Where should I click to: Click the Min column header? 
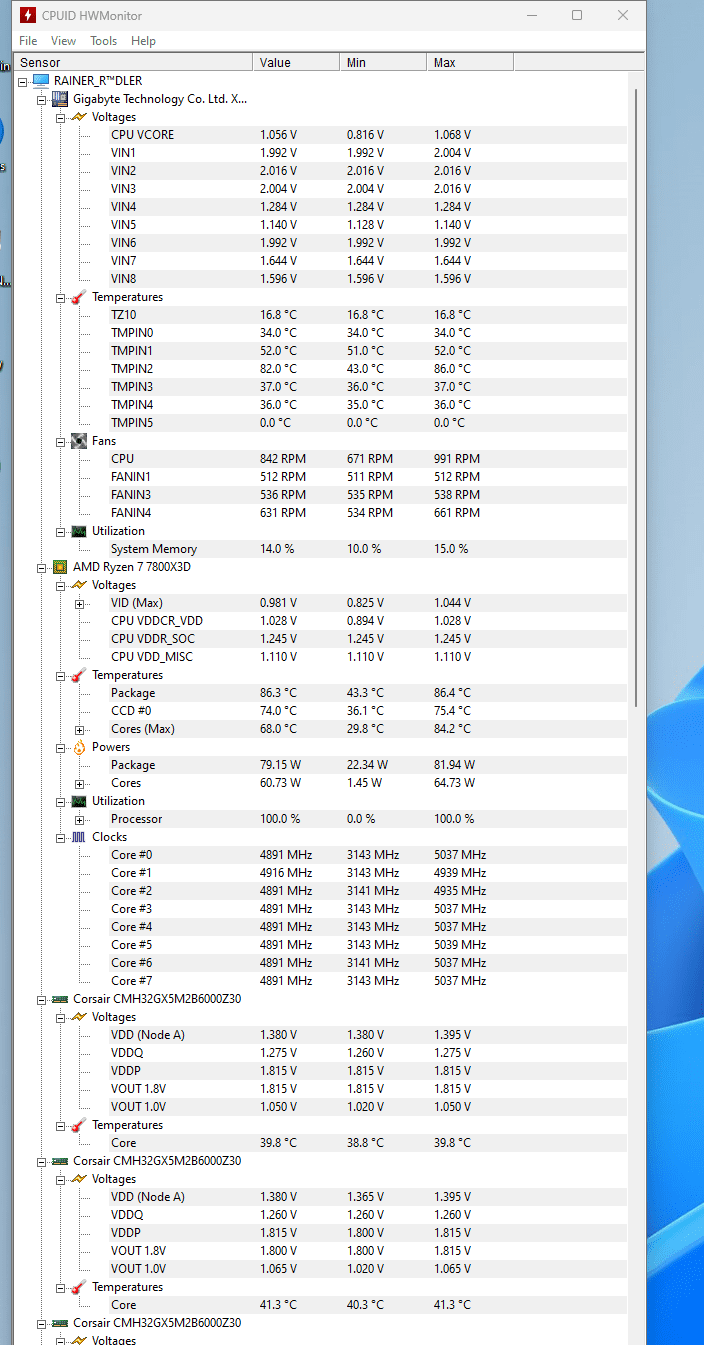(x=383, y=62)
